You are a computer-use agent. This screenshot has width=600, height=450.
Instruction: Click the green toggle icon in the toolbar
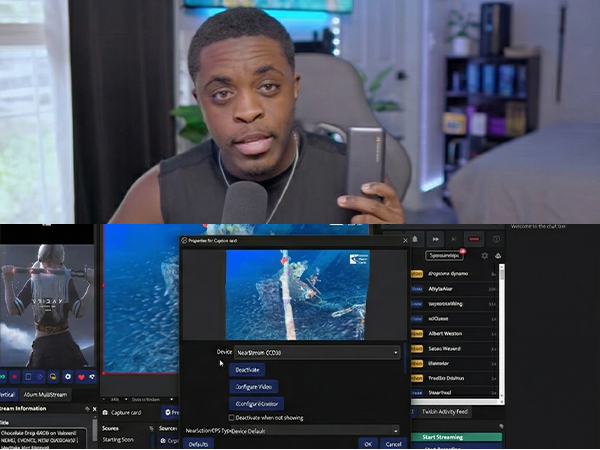point(3,377)
